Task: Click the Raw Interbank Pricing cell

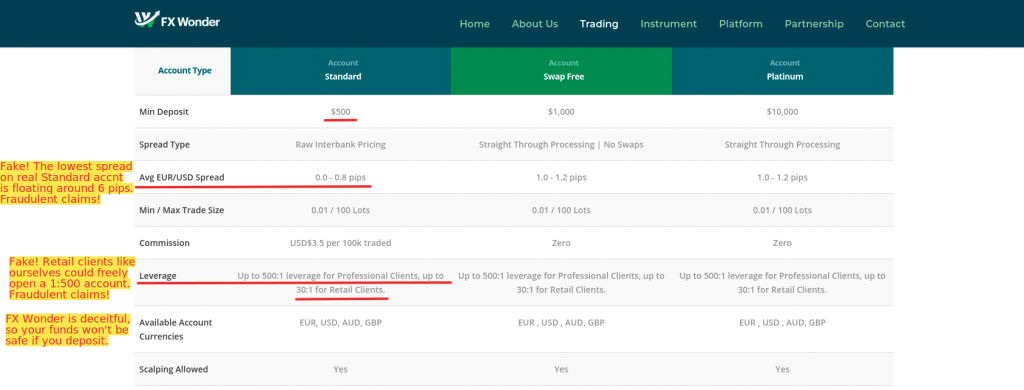Action: click(x=341, y=144)
